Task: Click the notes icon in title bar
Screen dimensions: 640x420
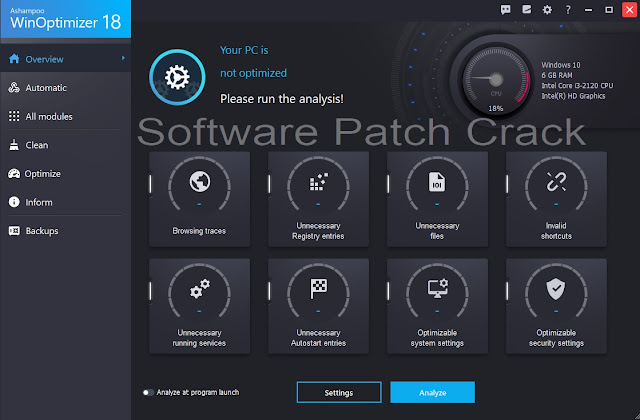Action: 527,10
